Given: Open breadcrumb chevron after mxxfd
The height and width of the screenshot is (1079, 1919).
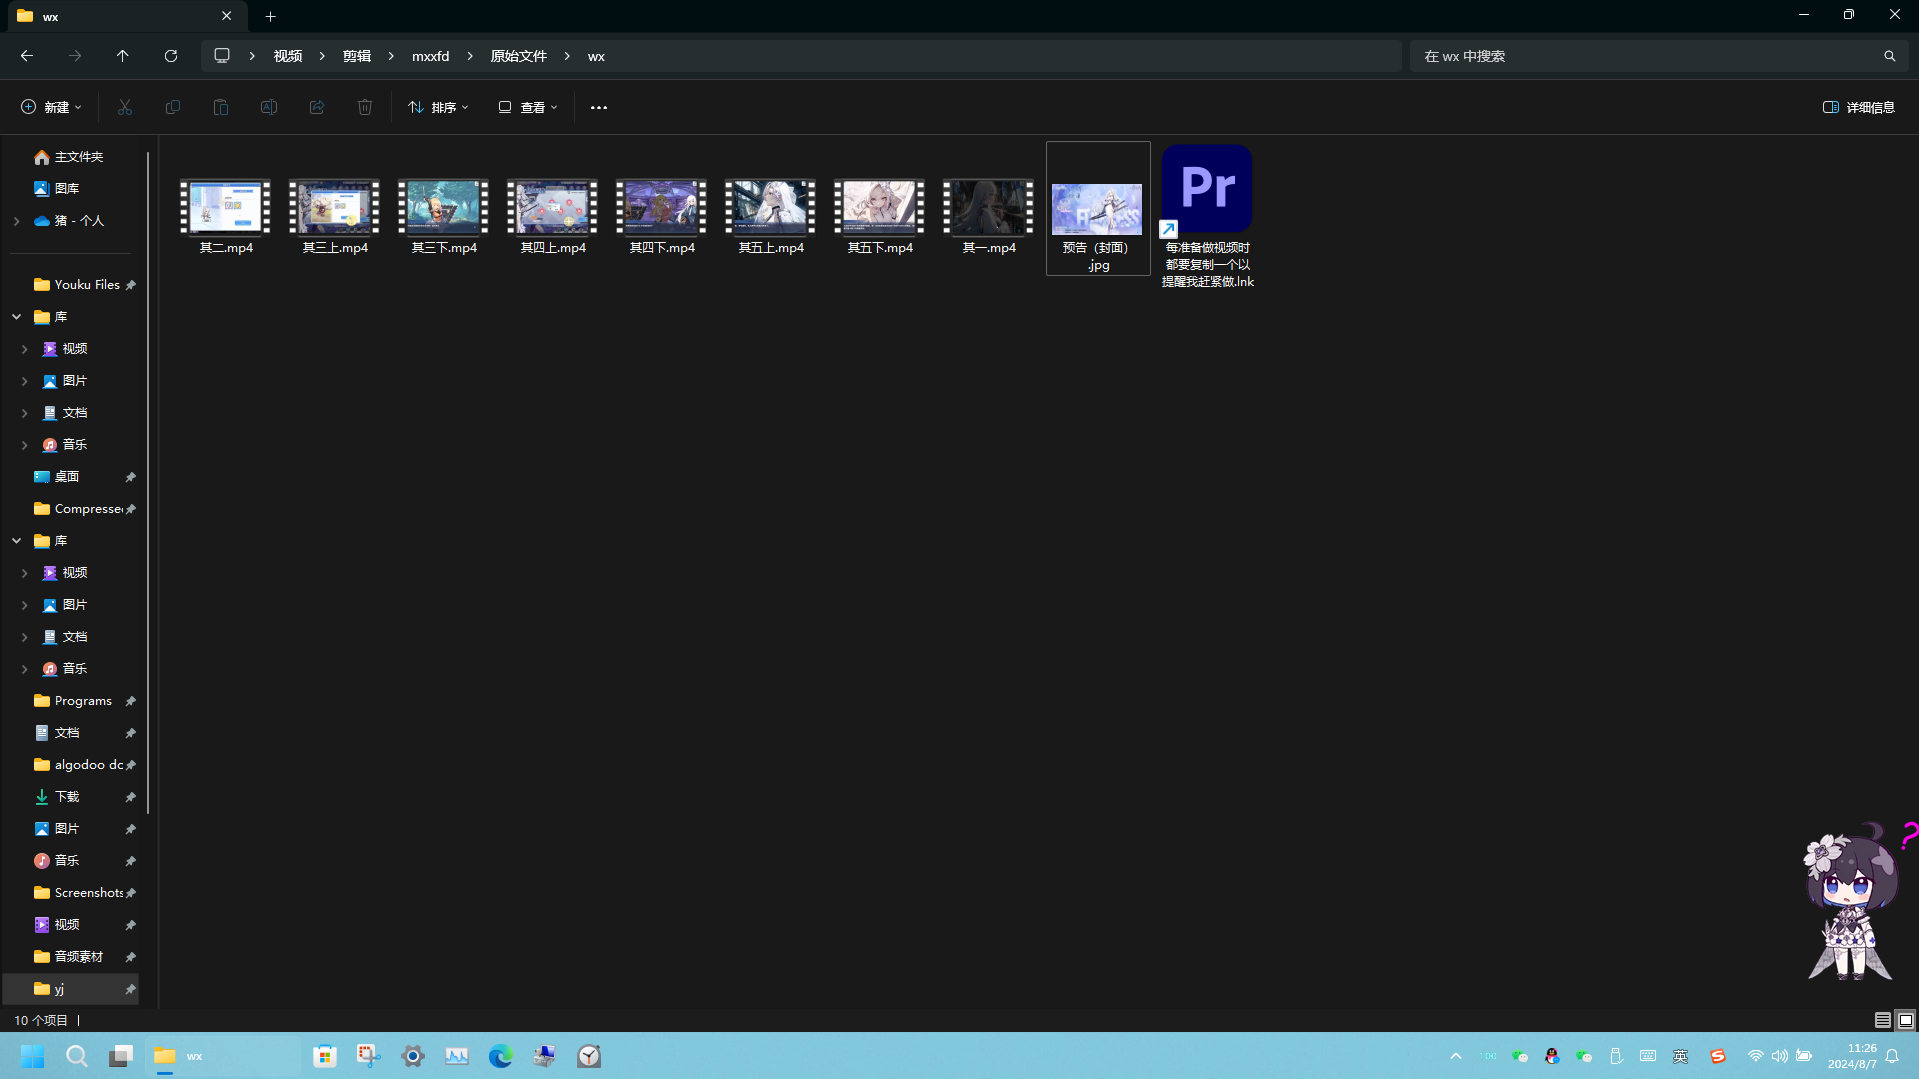Looking at the screenshot, I should coord(470,56).
